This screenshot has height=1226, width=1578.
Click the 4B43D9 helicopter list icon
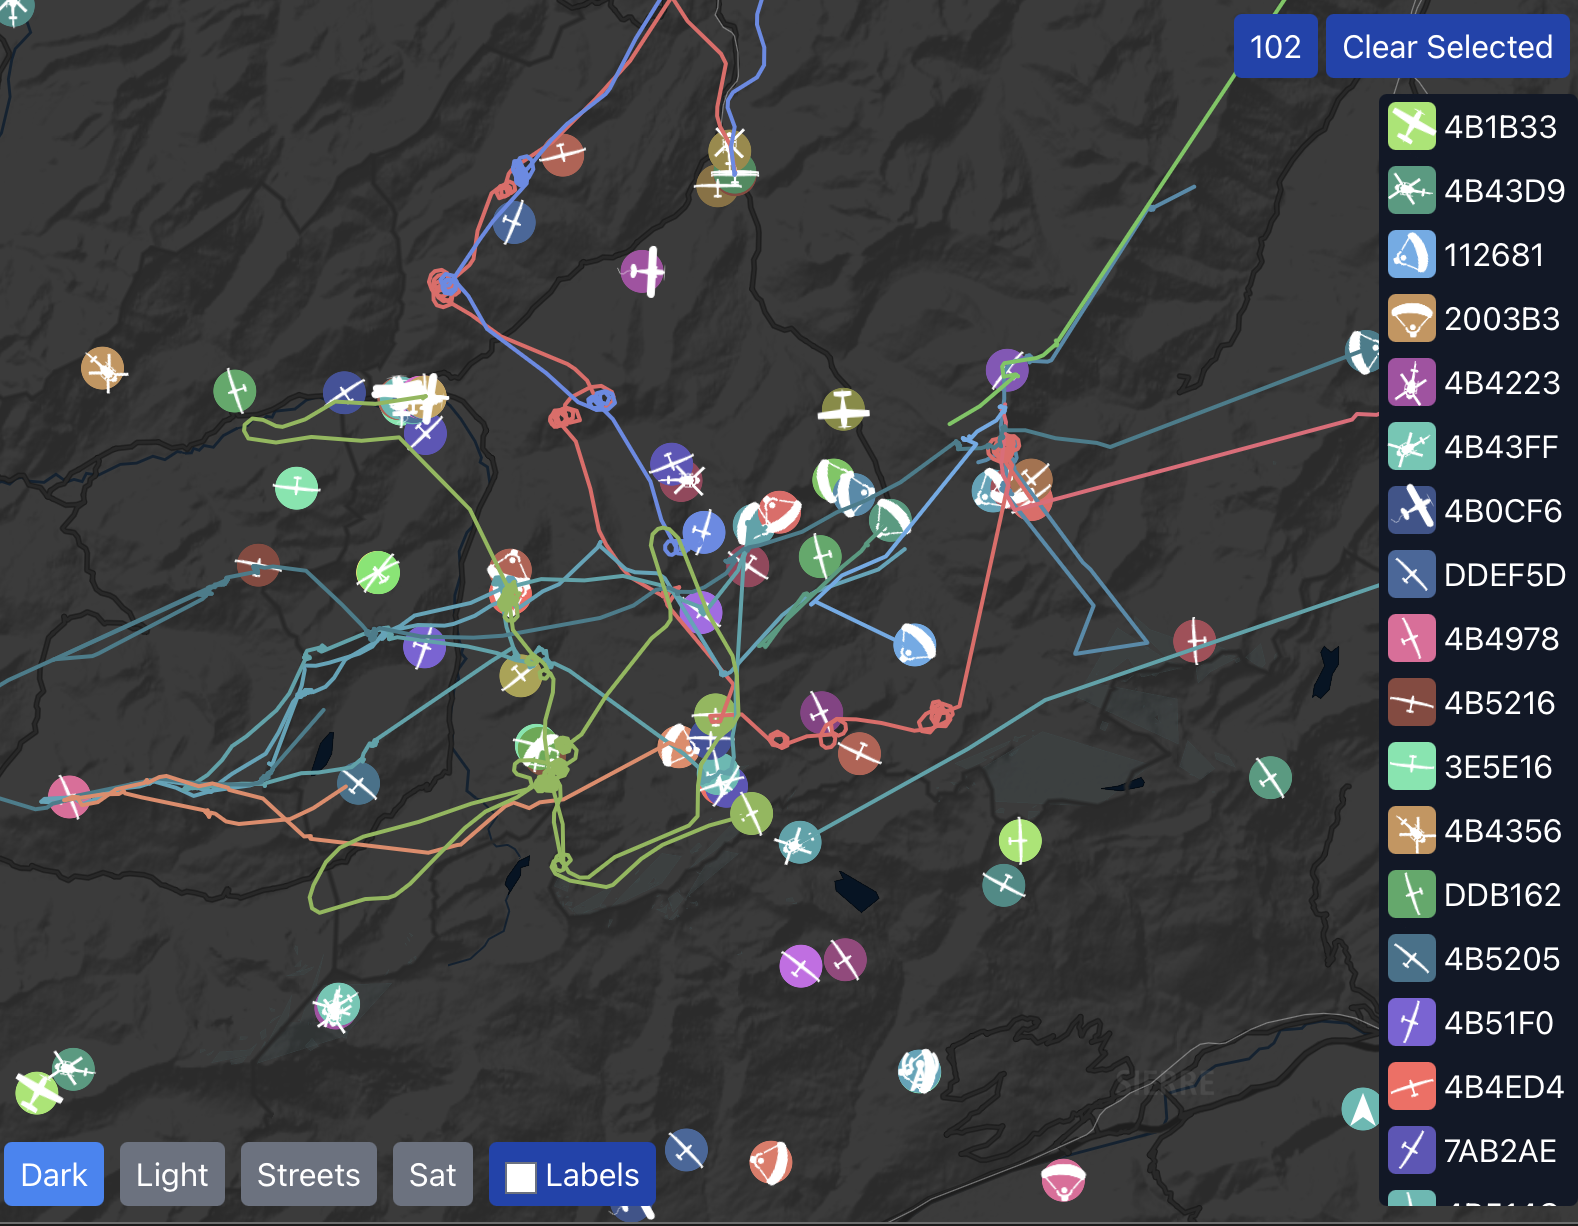1411,191
